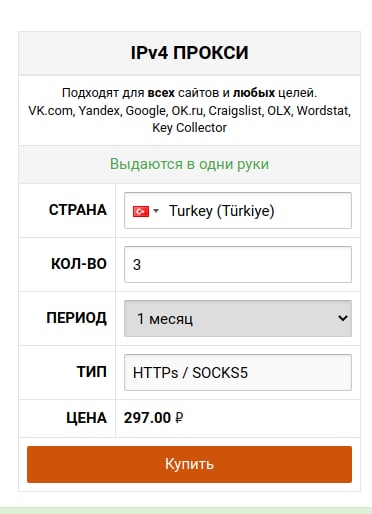Click the IPv4 ПРОКСИ heading
The height and width of the screenshot is (514, 372).
189,53
